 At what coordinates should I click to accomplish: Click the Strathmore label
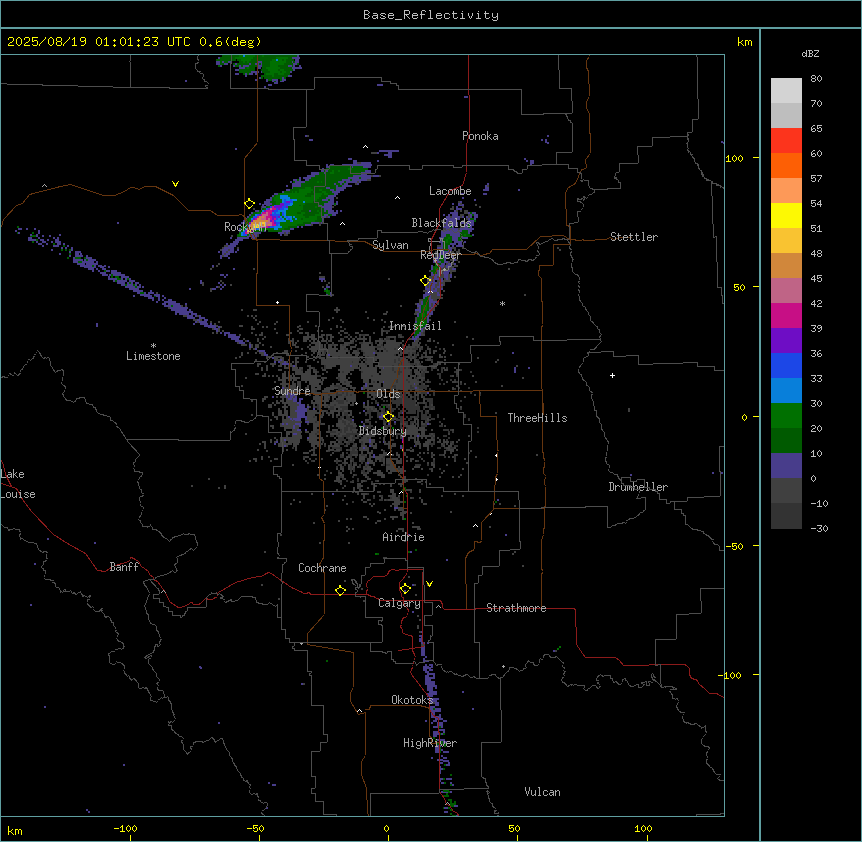pyautogui.click(x=516, y=608)
